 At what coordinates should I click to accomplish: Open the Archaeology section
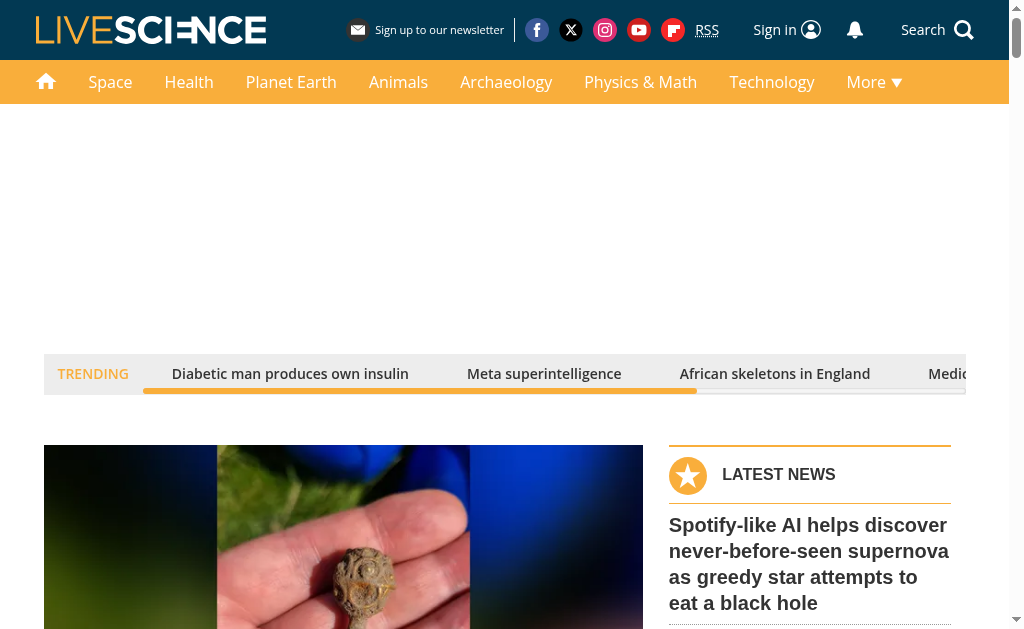coord(506,82)
